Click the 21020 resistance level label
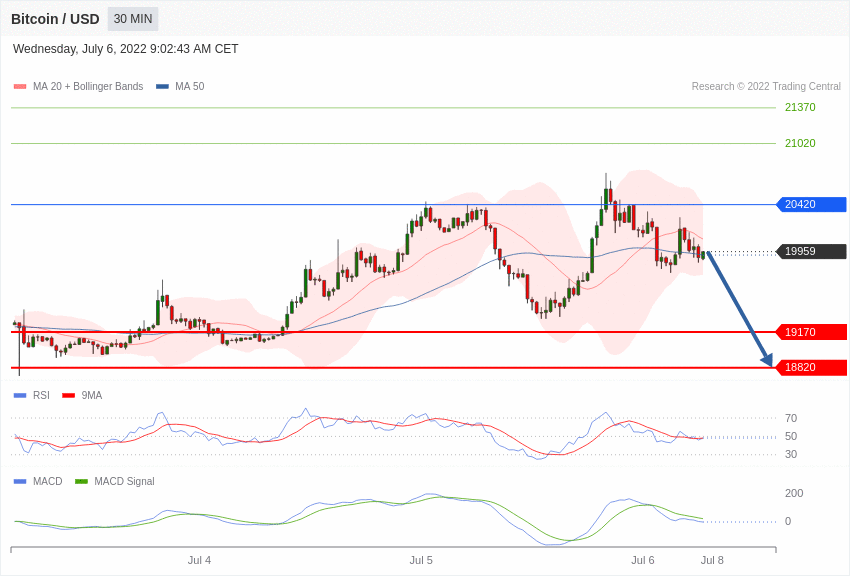 800,143
